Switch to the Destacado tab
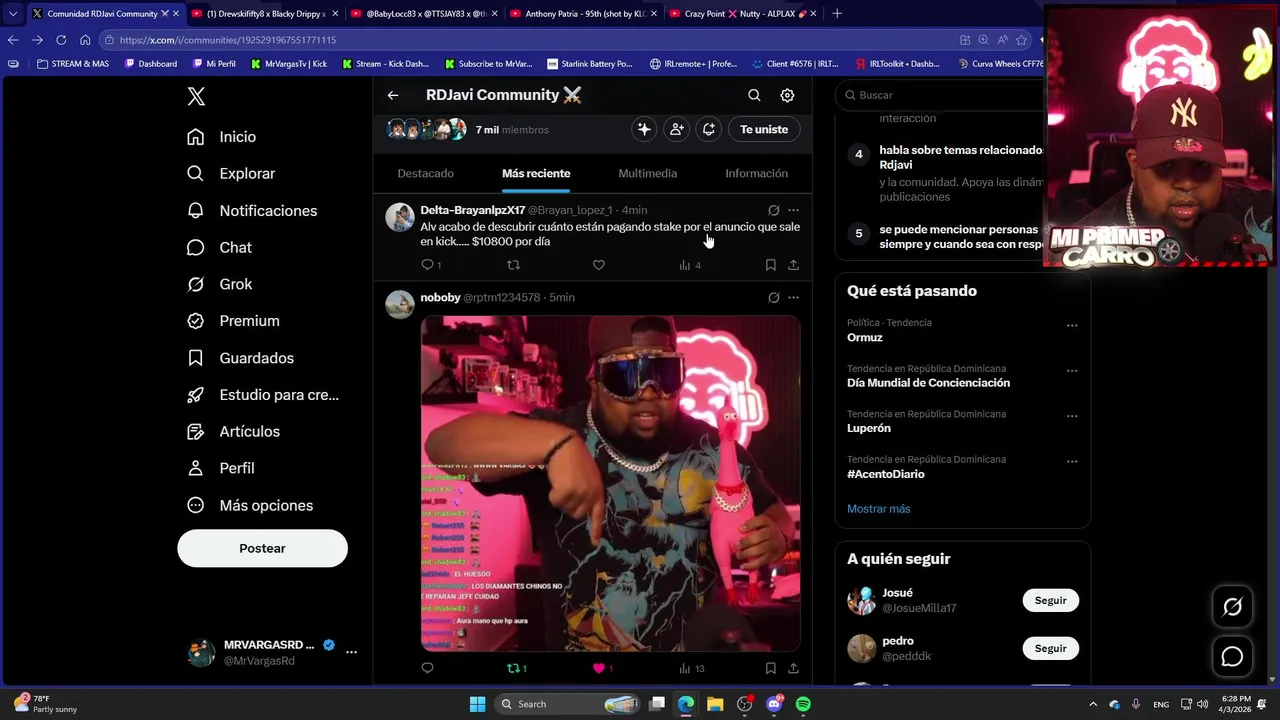1280x720 pixels. tap(425, 173)
